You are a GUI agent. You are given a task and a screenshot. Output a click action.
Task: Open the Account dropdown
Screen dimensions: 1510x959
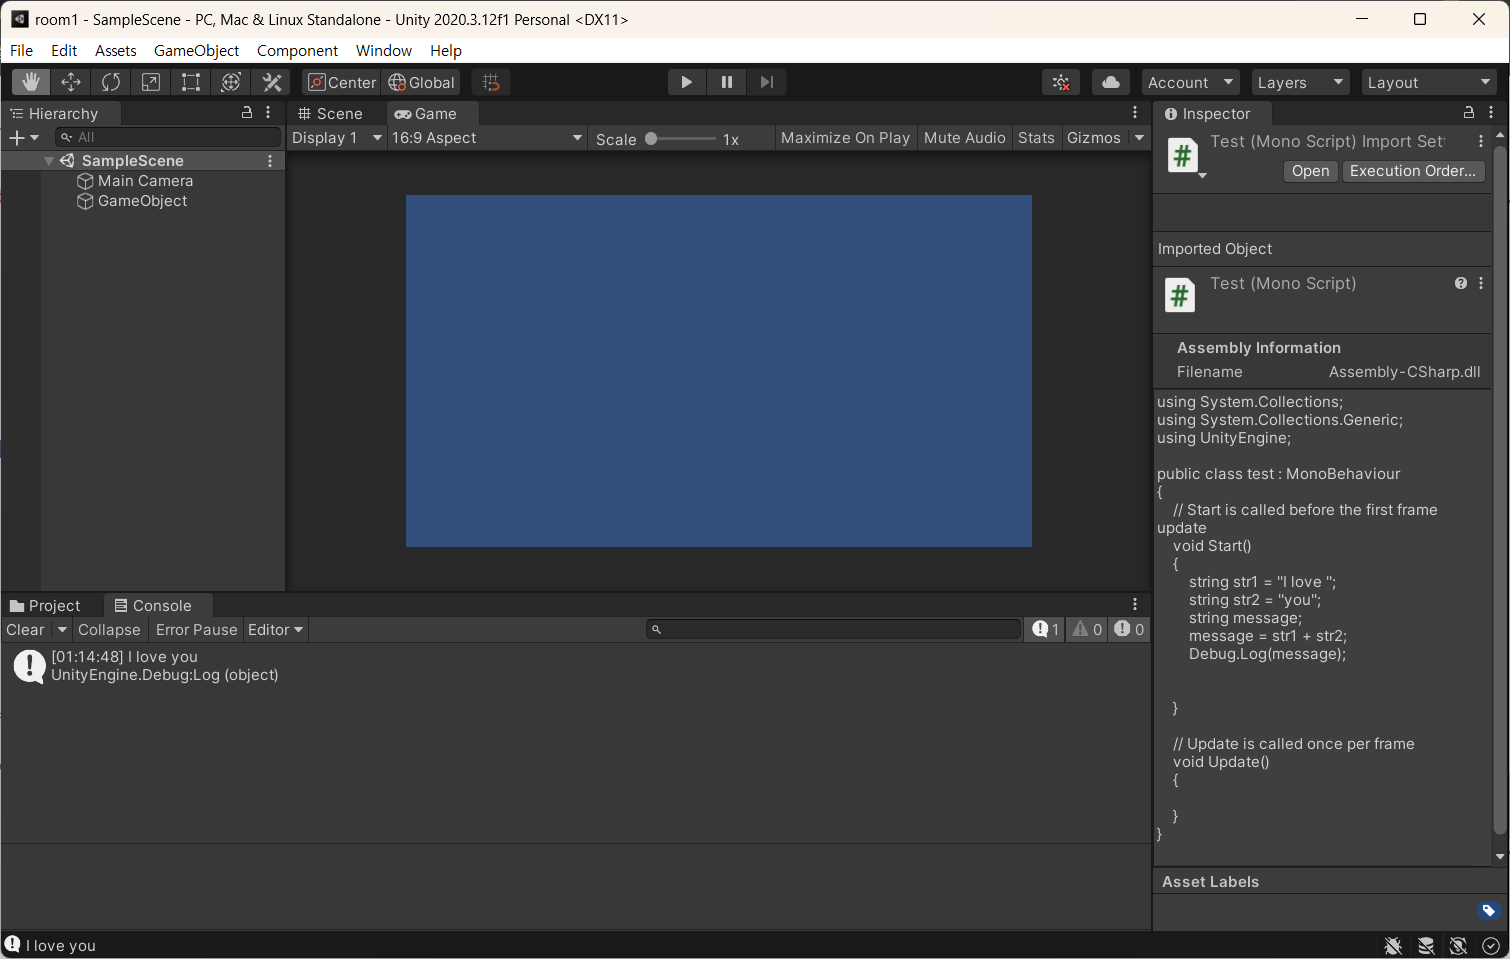click(x=1190, y=82)
